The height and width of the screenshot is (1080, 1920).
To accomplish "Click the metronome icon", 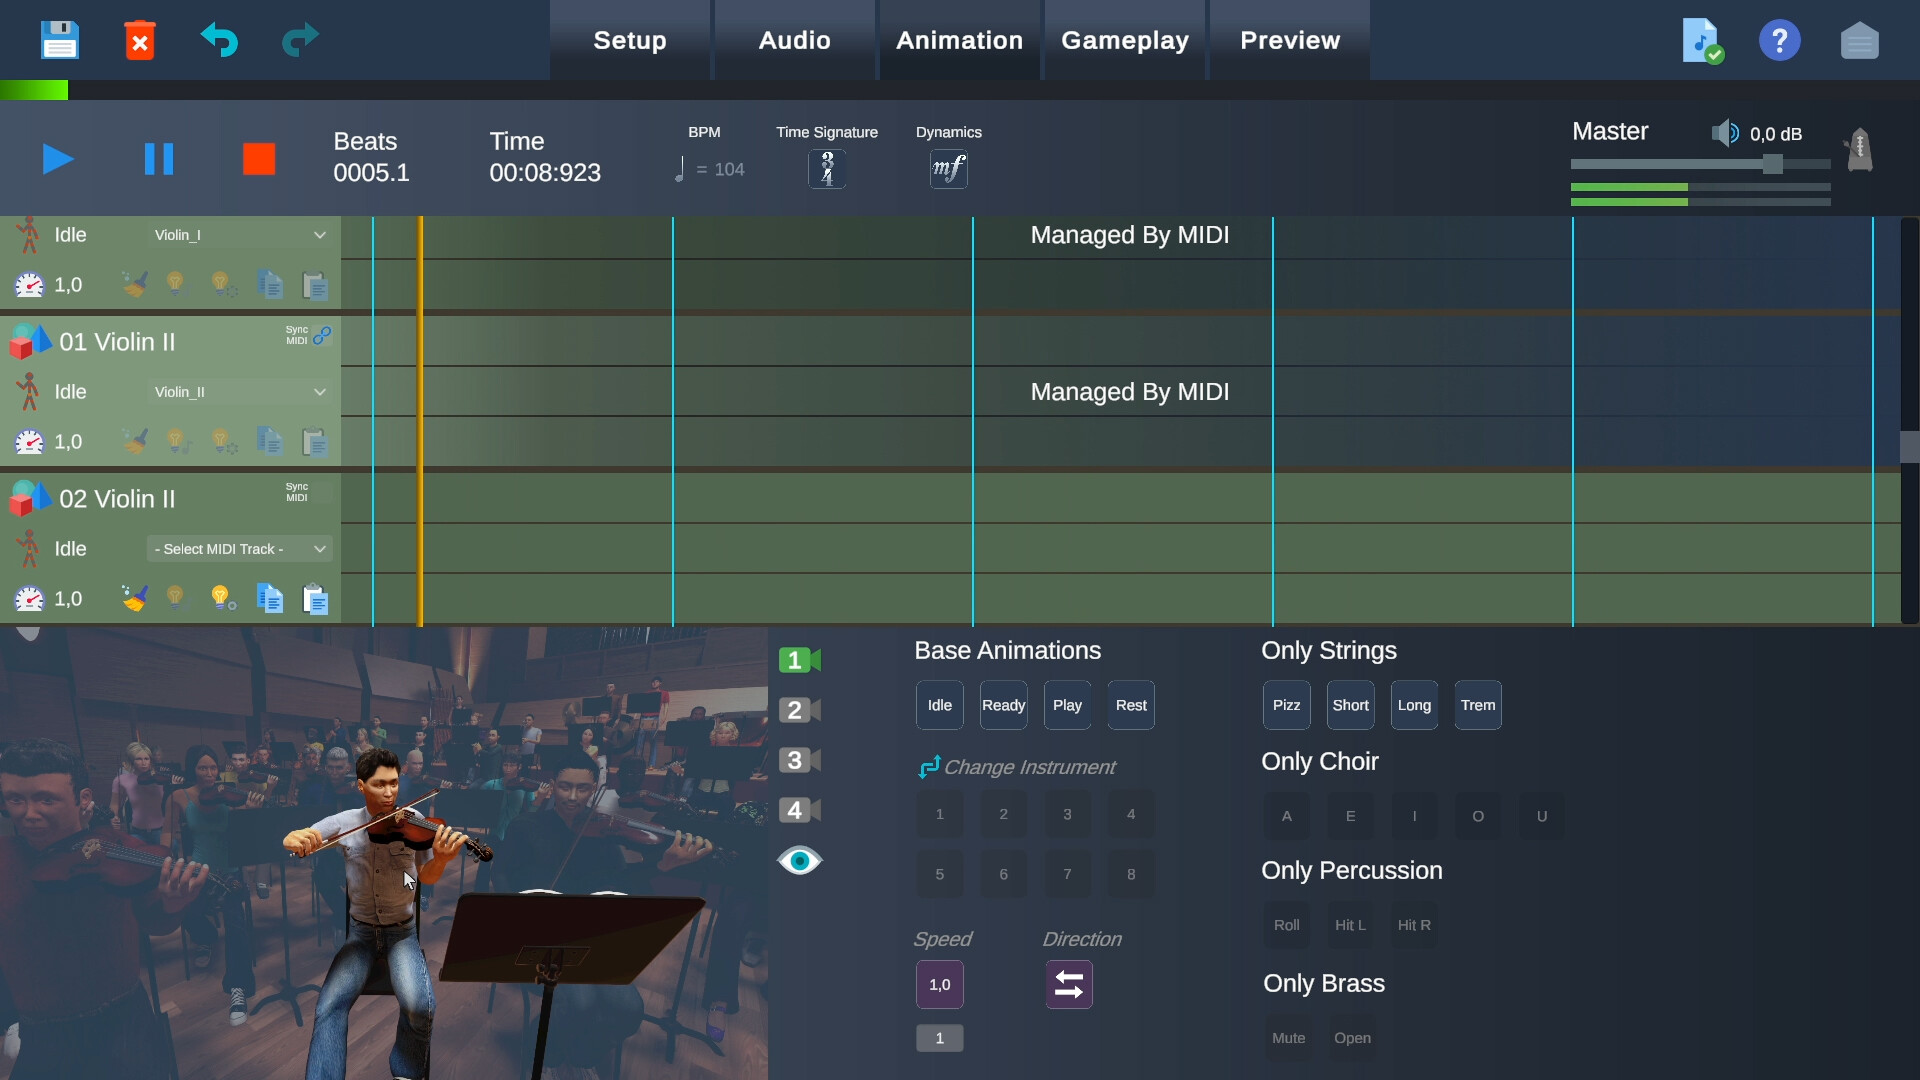I will tap(1859, 150).
